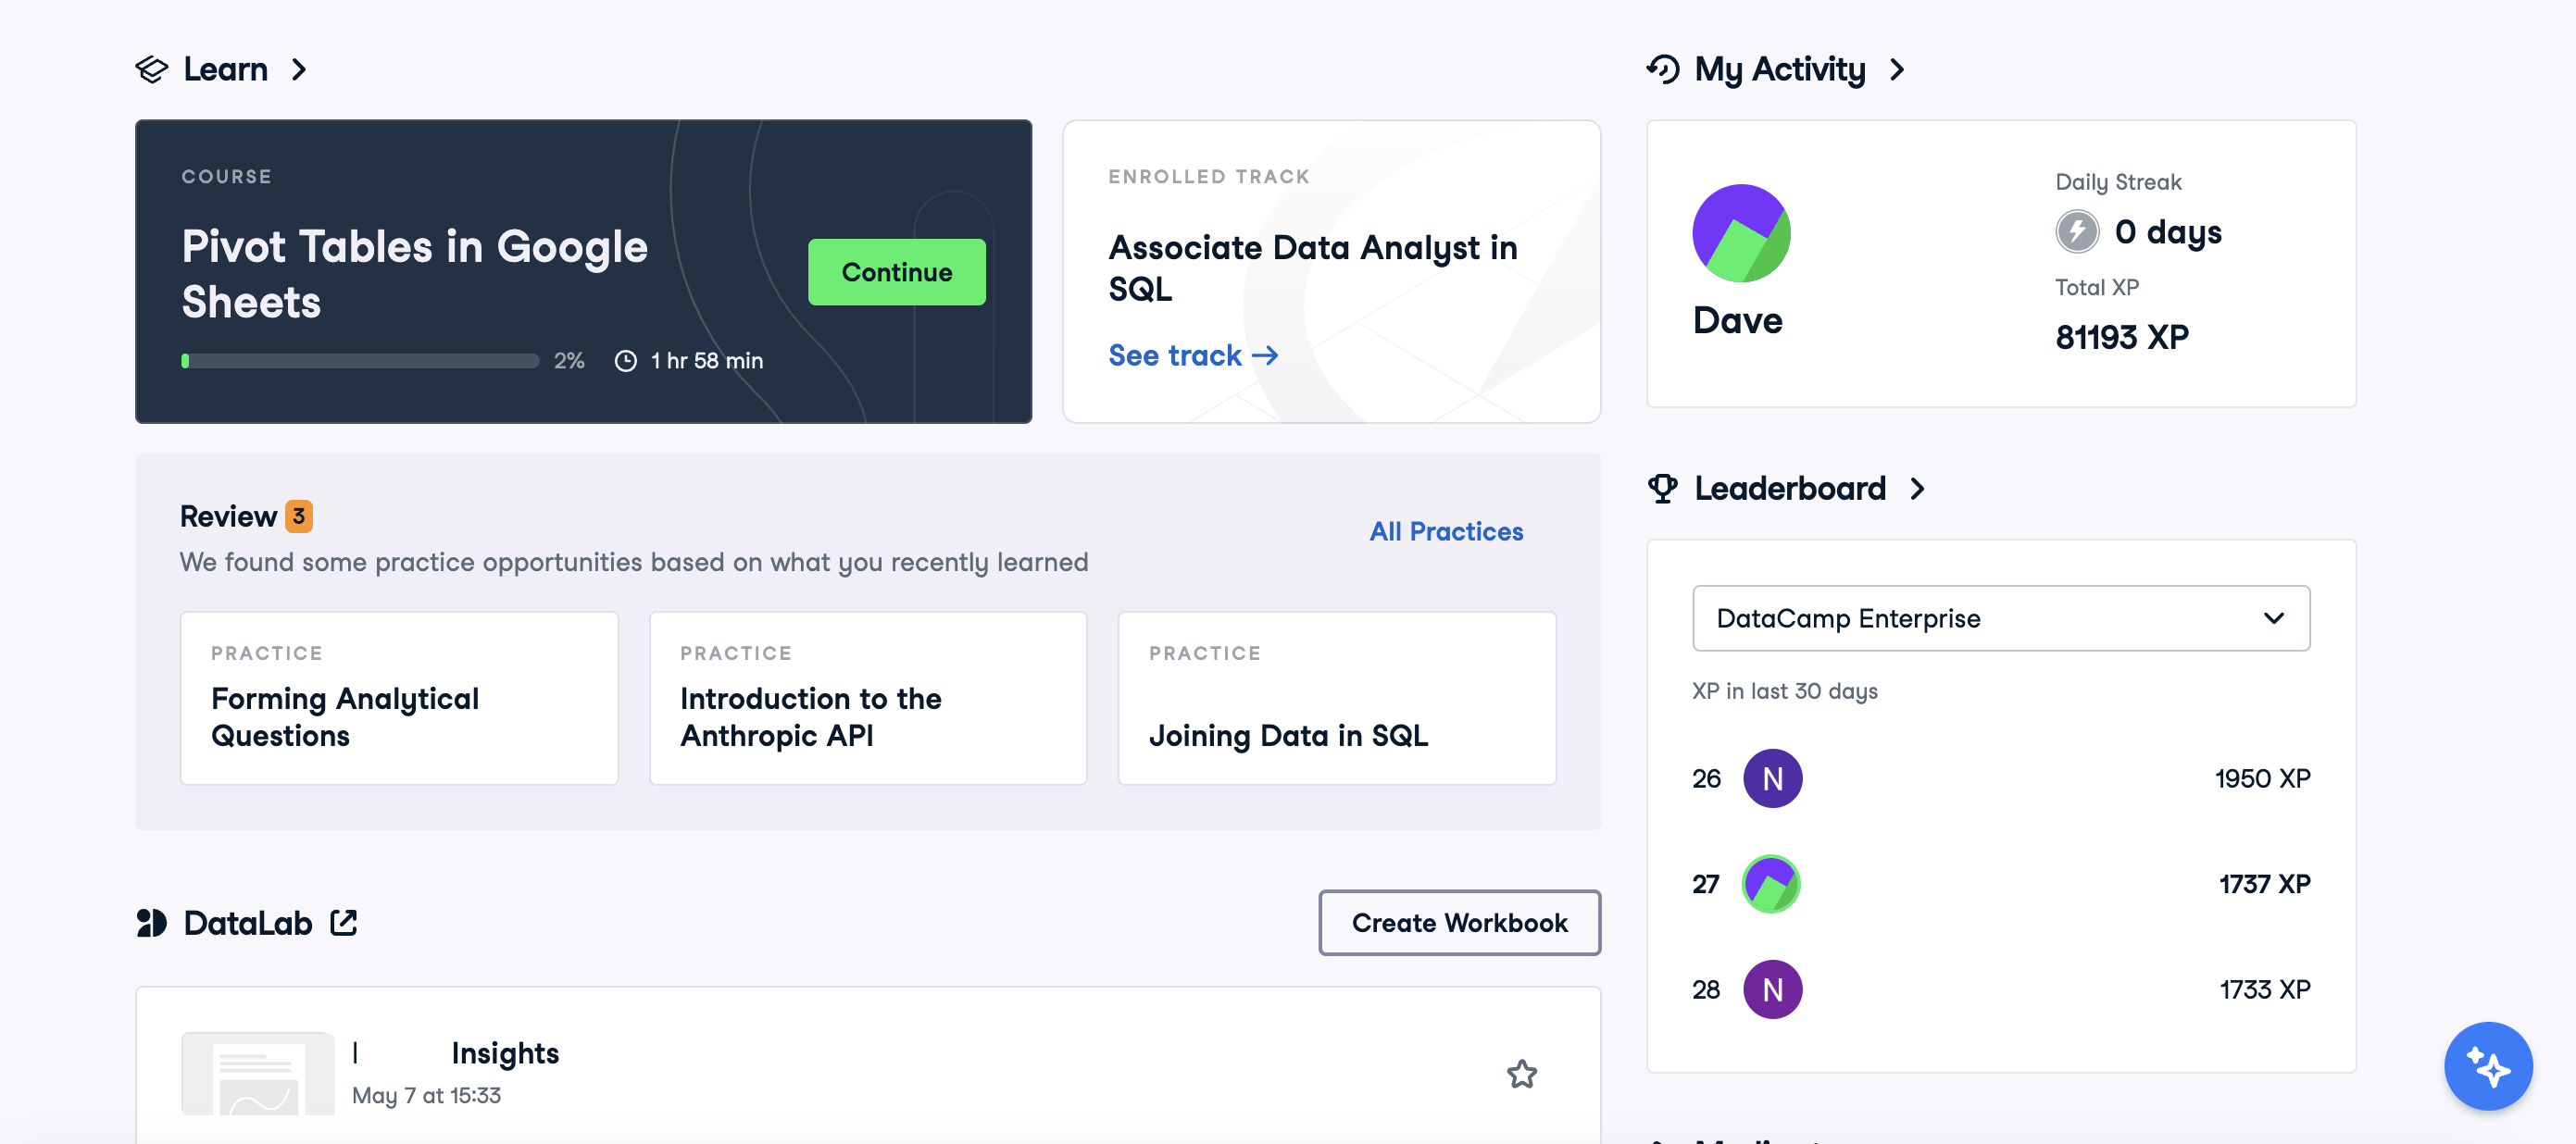This screenshot has width=2576, height=1144.
Task: Open the Forming Analytical Questions practice
Action: 399,698
